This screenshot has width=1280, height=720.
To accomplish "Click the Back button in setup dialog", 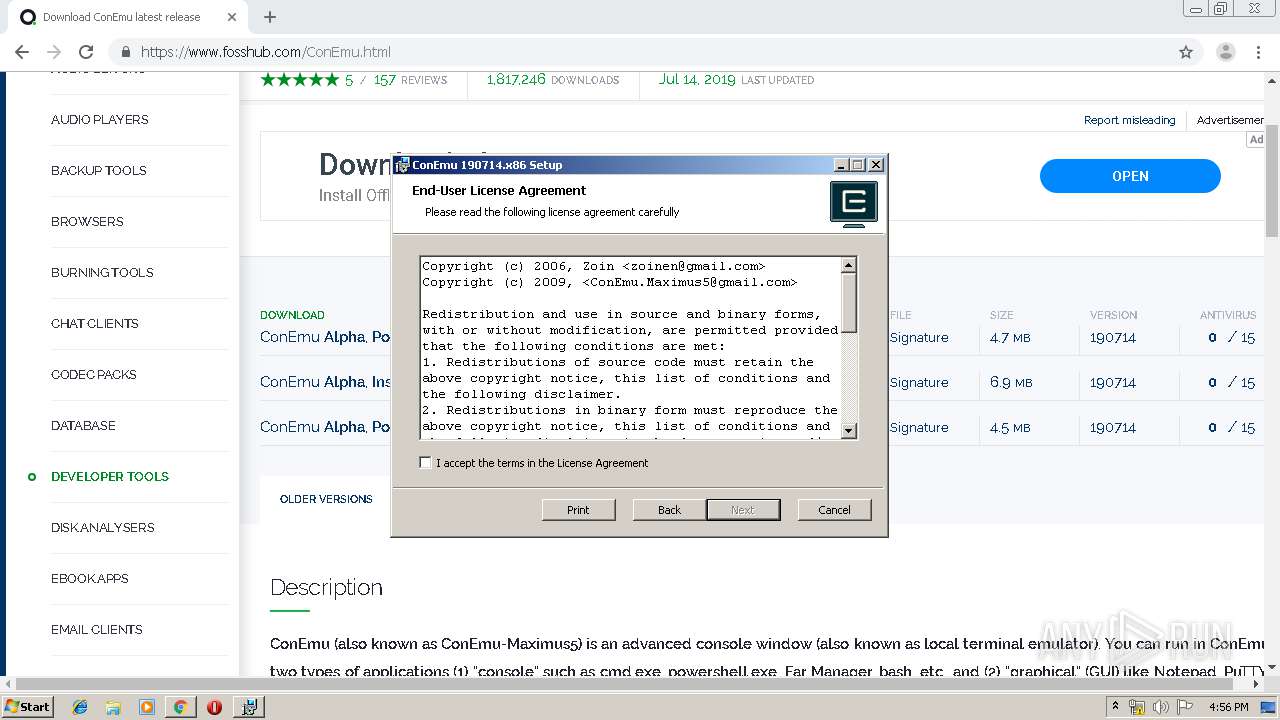I will [x=669, y=510].
